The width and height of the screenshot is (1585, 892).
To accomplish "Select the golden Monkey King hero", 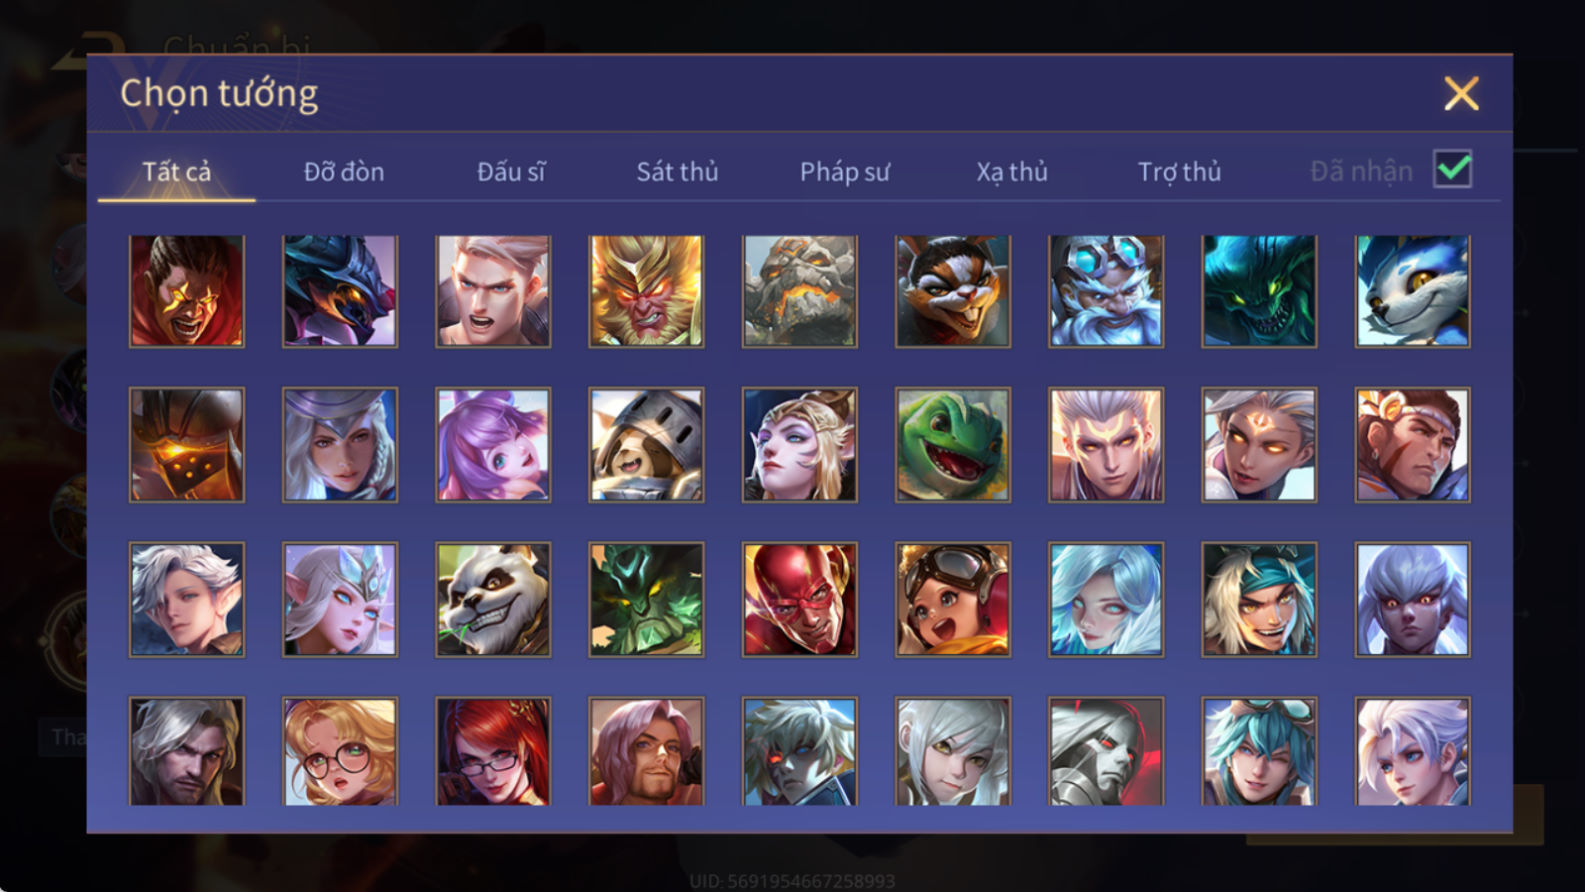I will pyautogui.click(x=646, y=291).
